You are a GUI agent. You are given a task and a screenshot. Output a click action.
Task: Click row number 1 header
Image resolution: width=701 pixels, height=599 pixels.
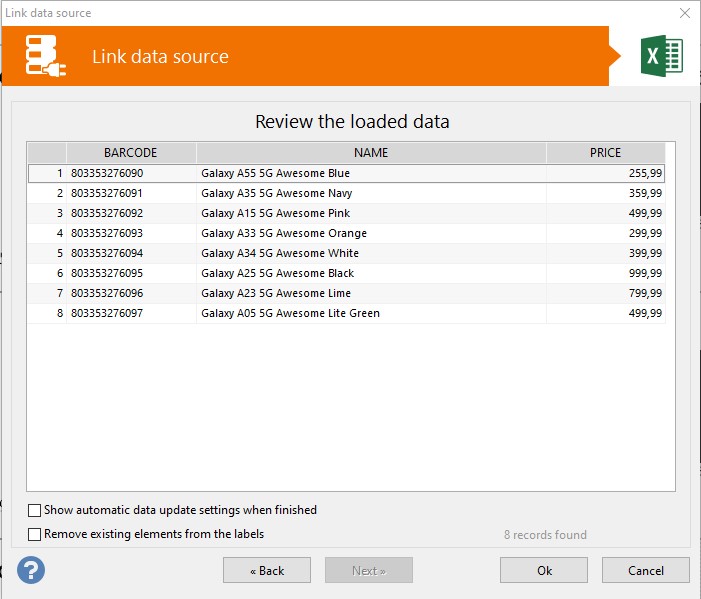point(47,173)
